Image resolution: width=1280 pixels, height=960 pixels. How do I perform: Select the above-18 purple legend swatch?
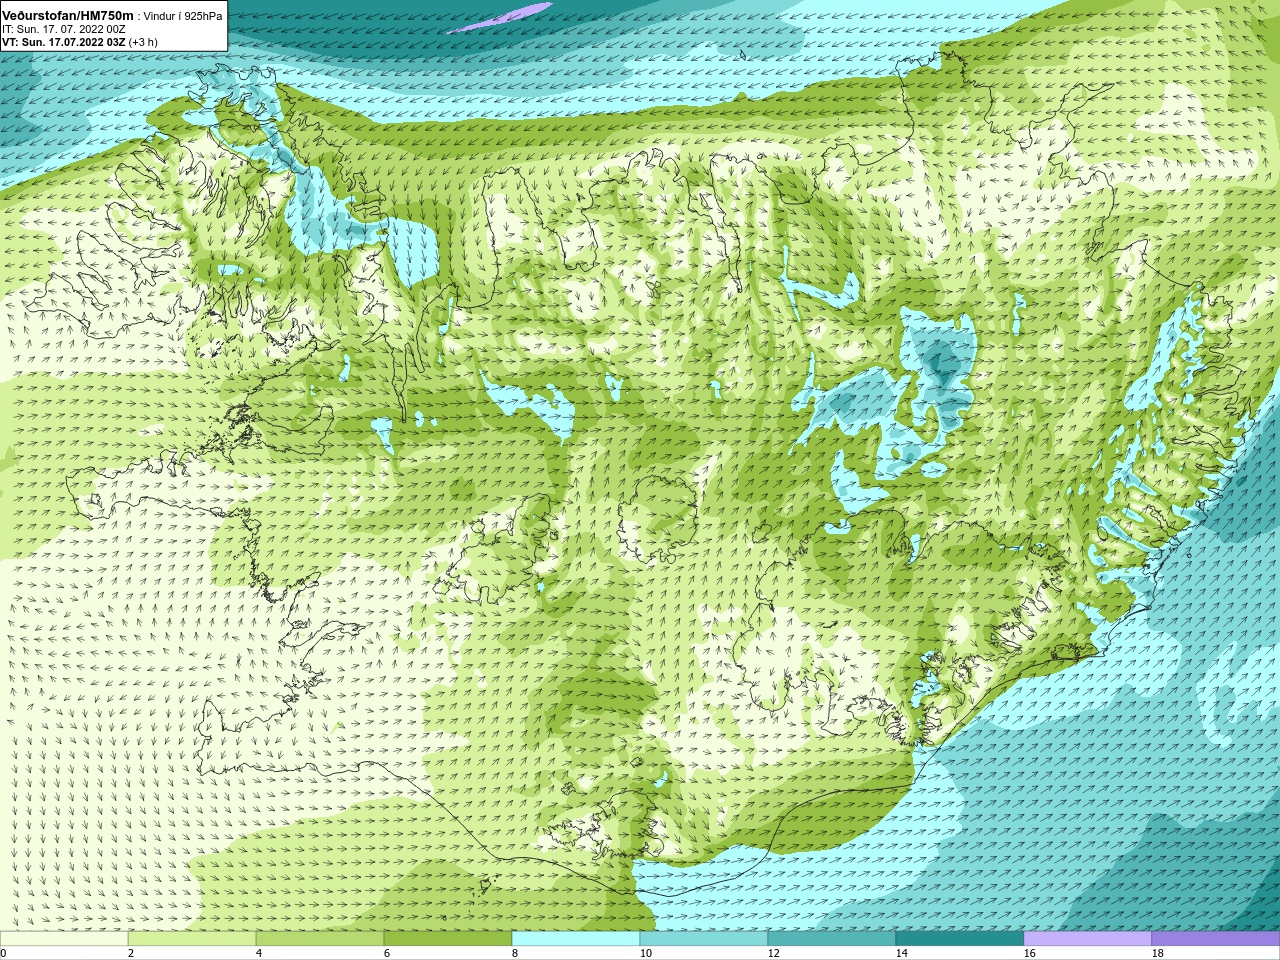click(1216, 938)
